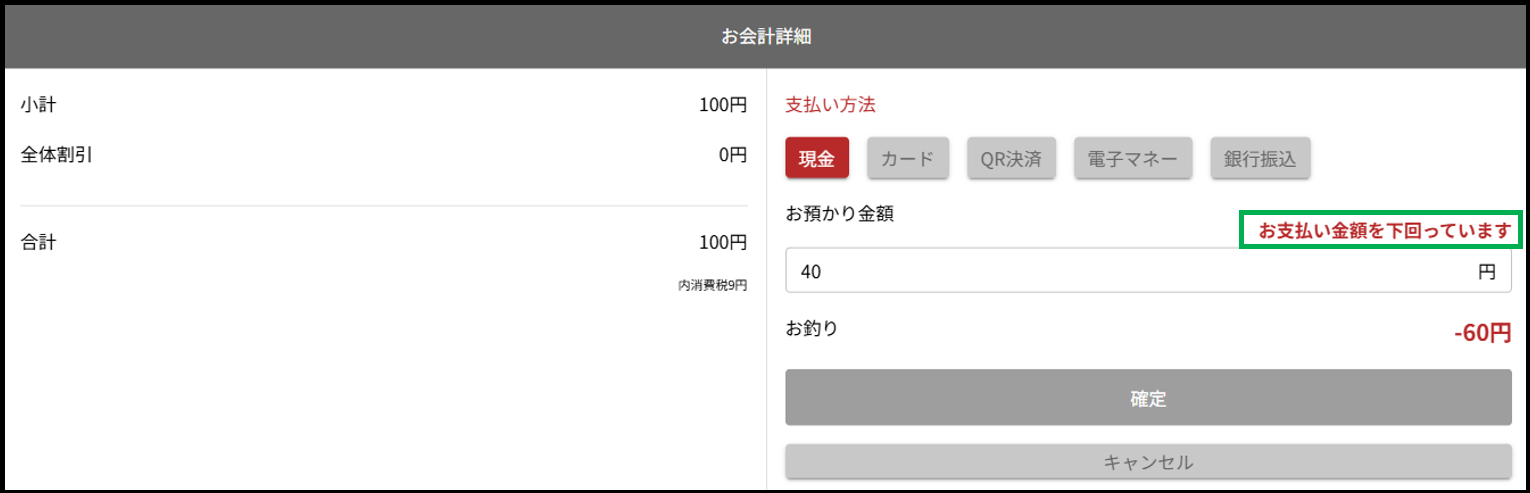Click the 円 suffix in amount field
1530x493 pixels.
(x=1487, y=271)
